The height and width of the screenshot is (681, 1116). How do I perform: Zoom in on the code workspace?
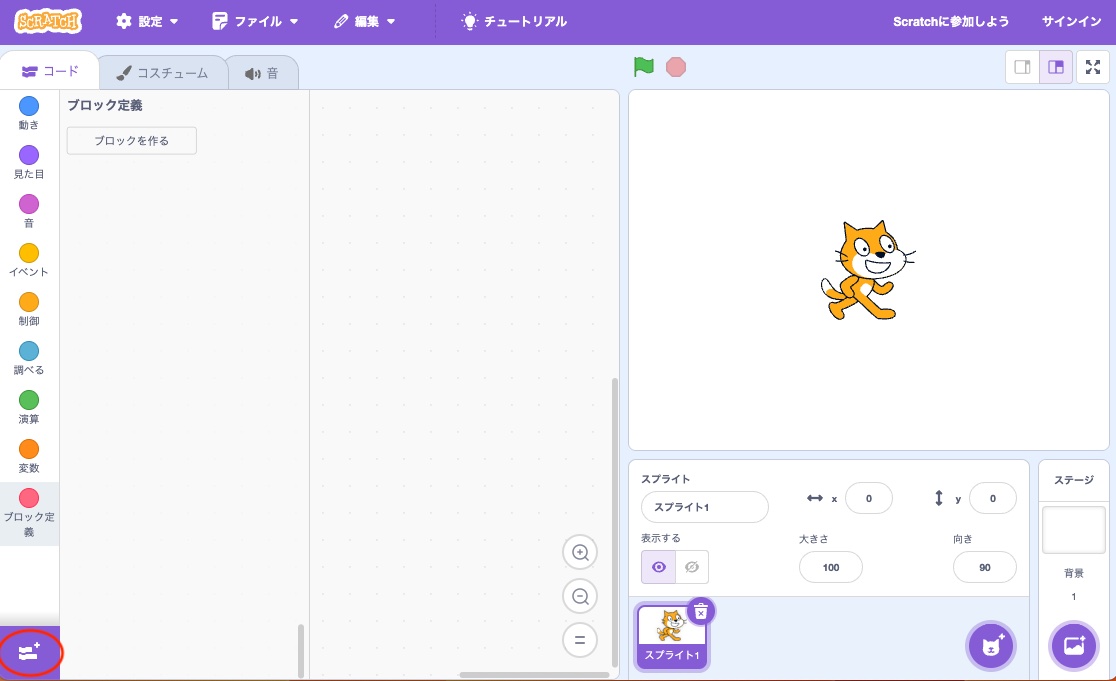coord(580,552)
